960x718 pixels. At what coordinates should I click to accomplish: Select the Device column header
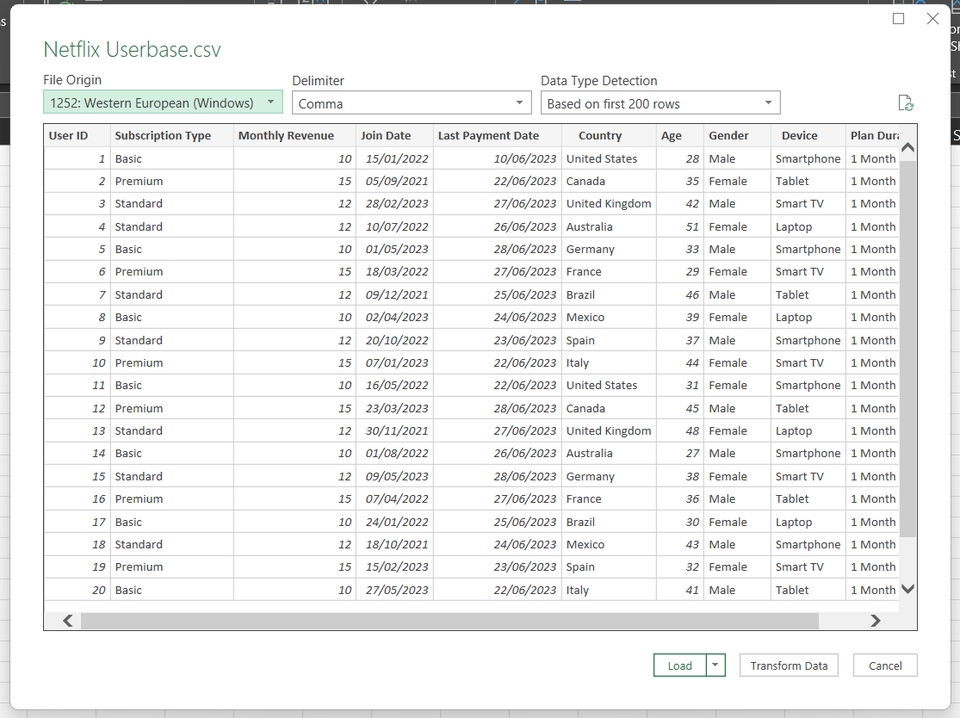[x=808, y=135]
